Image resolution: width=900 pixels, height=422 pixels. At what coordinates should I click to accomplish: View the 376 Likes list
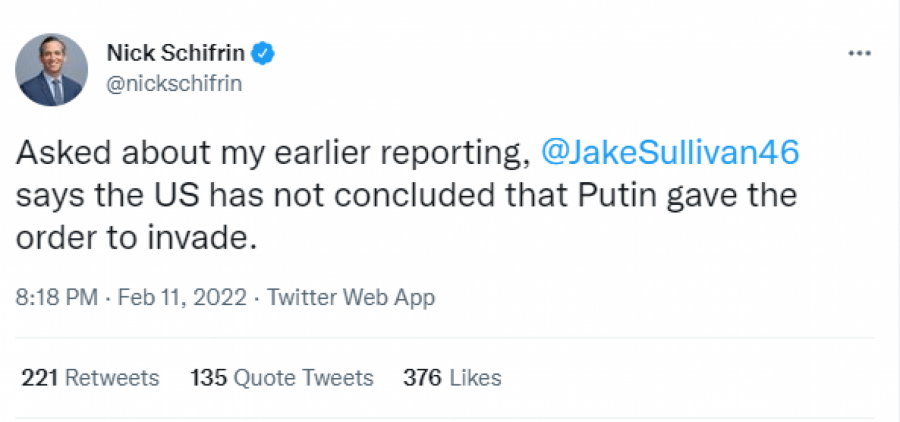(452, 378)
